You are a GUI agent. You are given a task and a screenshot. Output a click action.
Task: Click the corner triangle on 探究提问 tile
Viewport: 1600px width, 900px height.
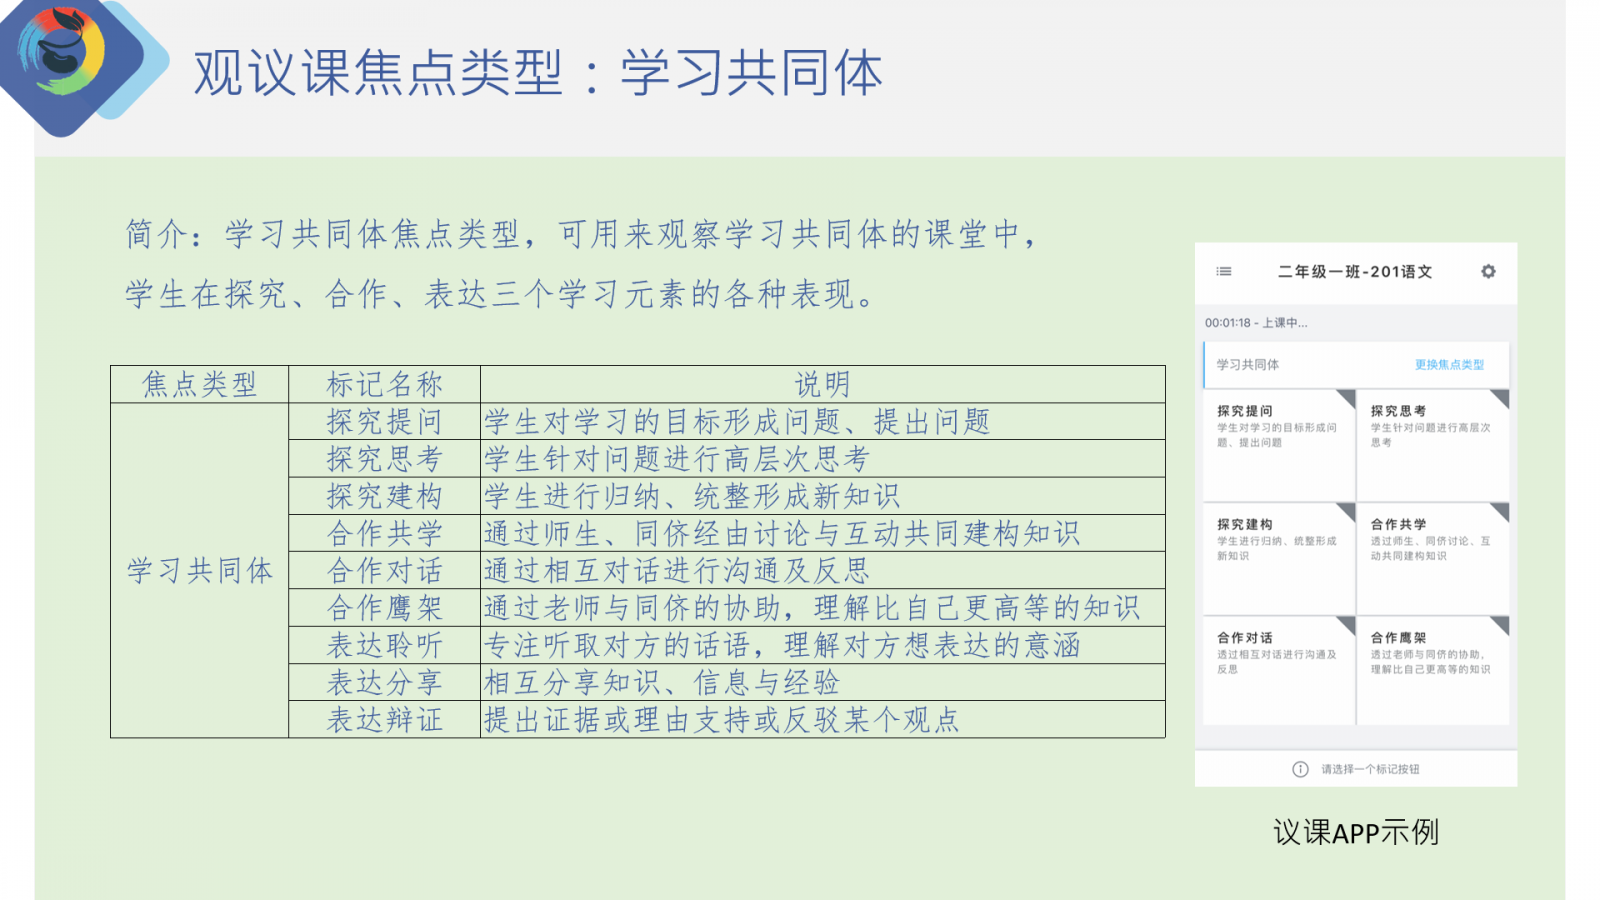(1347, 398)
